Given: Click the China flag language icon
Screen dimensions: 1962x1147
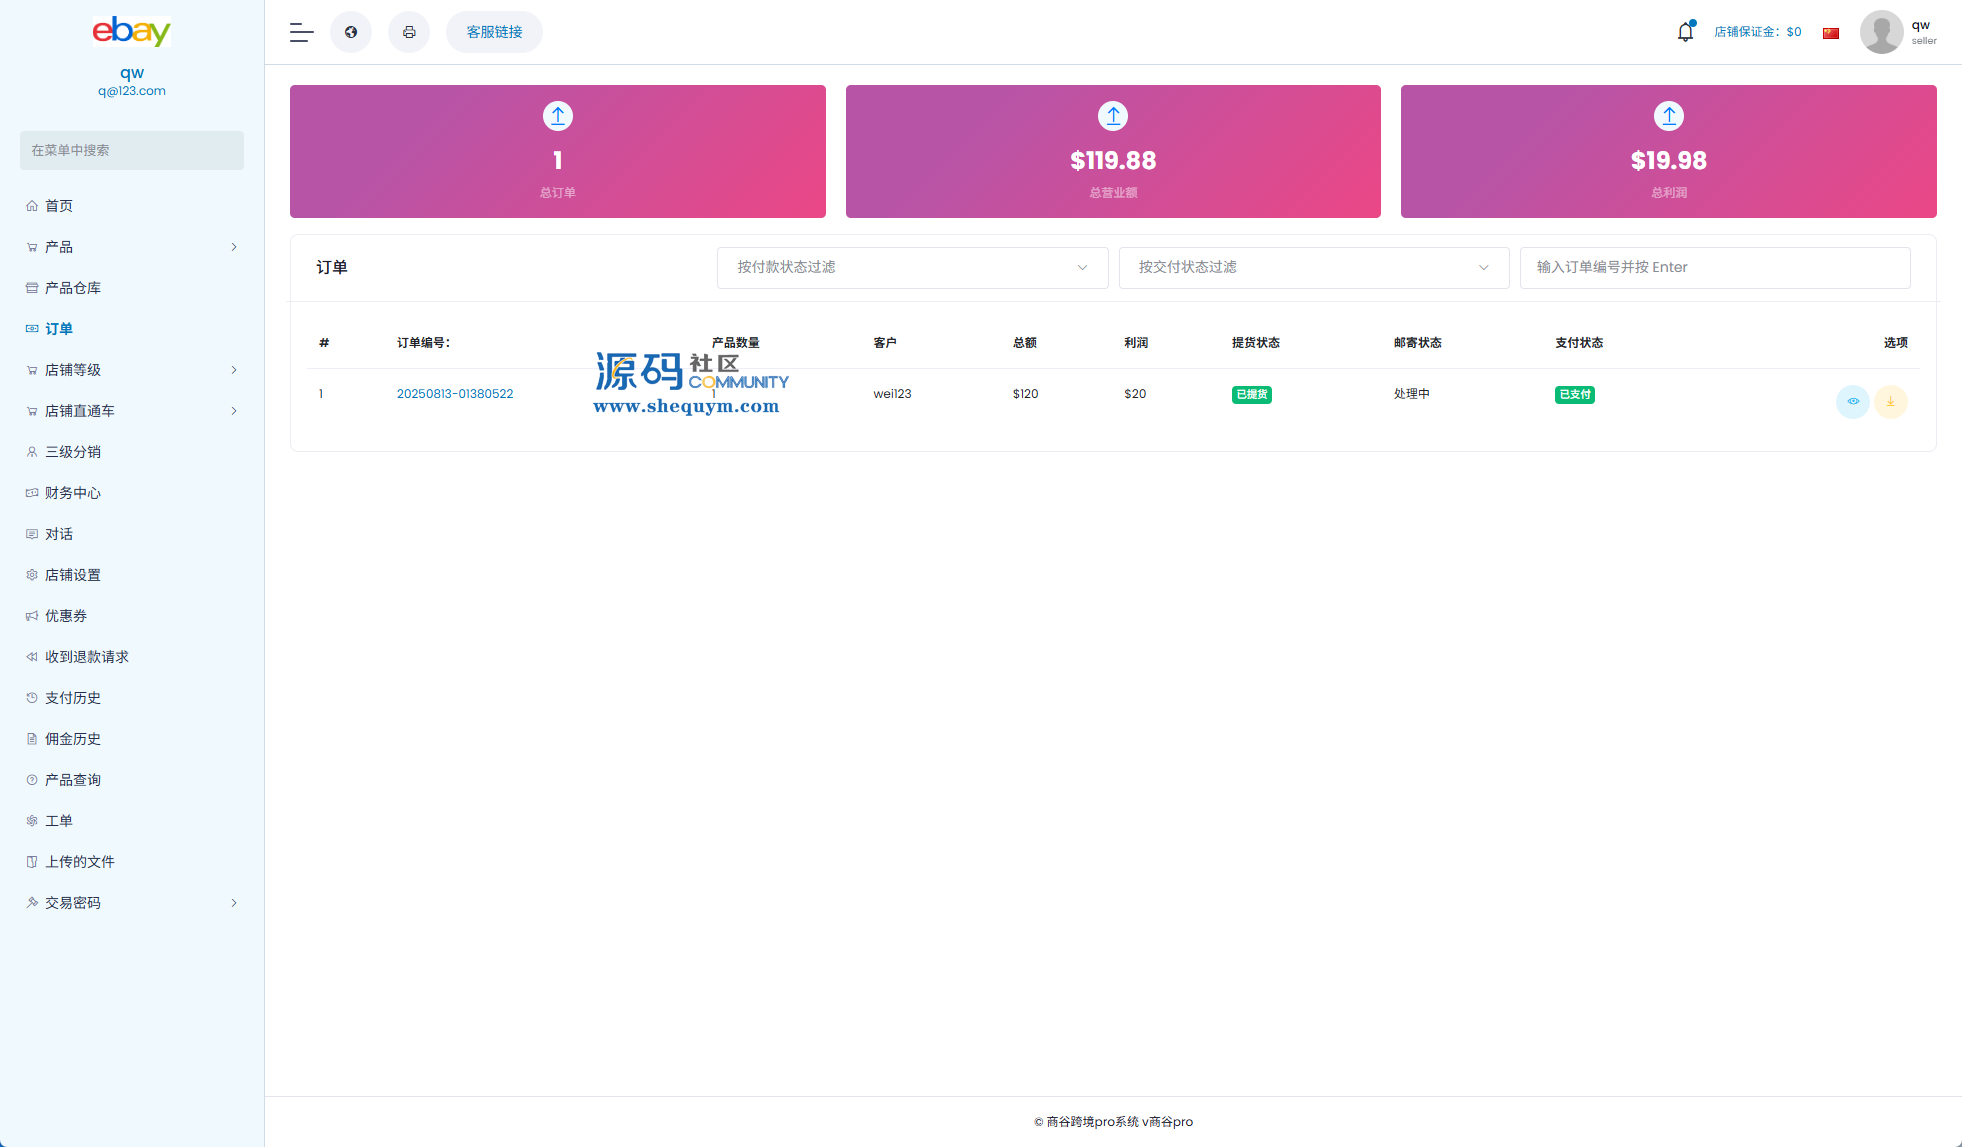Looking at the screenshot, I should [x=1831, y=33].
